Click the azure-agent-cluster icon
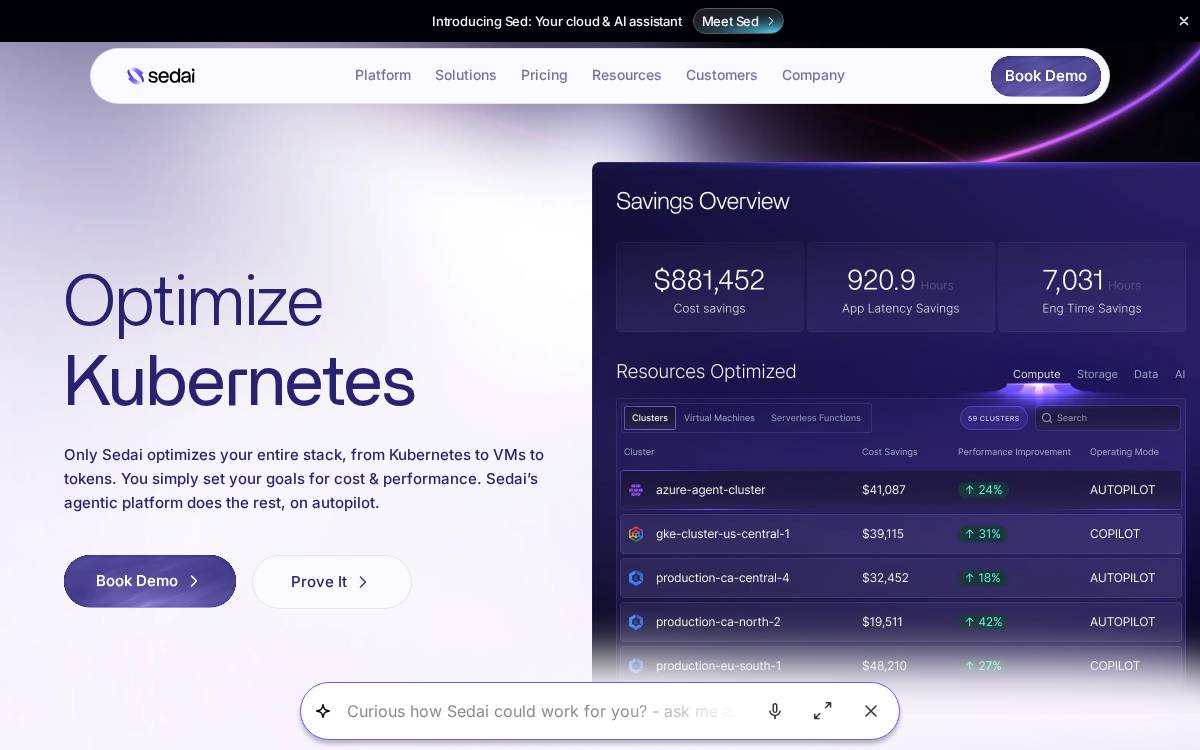The height and width of the screenshot is (750, 1200). tap(636, 490)
